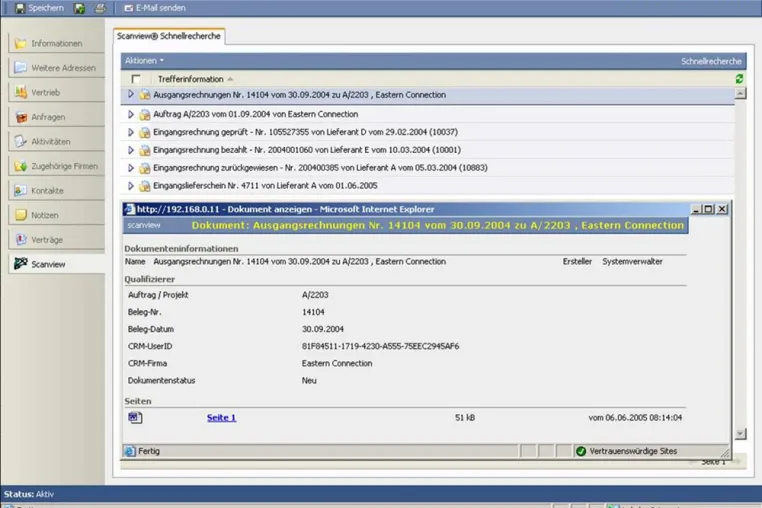762x508 pixels.
Task: Click document icon of Ausgangsrechnungen Nr. 14104 row
Action: pyautogui.click(x=145, y=95)
